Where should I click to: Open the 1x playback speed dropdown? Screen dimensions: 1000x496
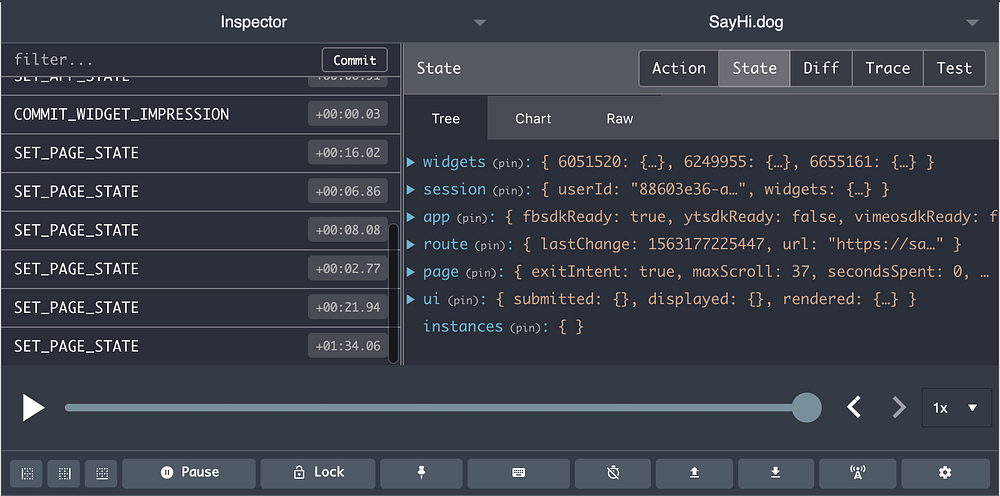click(x=955, y=408)
